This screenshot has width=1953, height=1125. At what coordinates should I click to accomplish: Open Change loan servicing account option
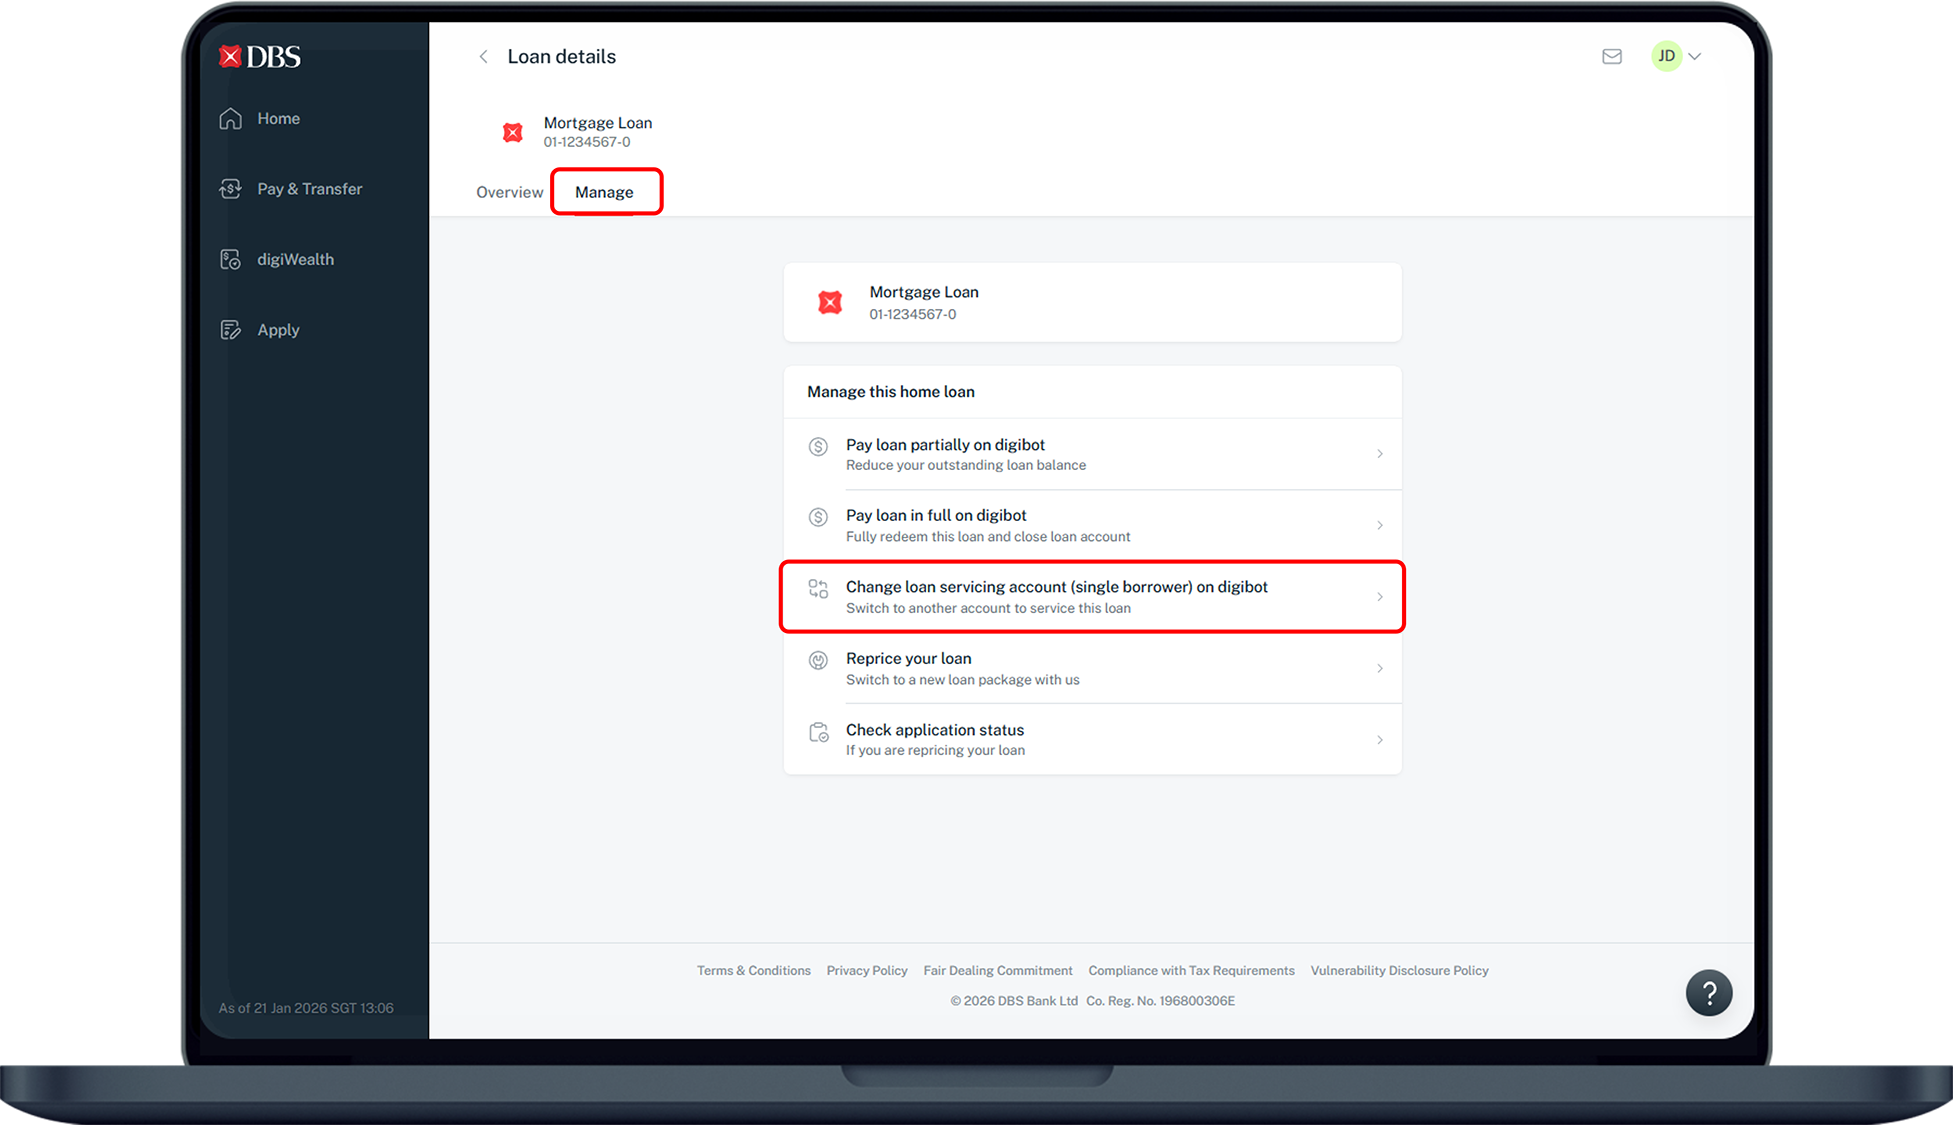[1092, 596]
